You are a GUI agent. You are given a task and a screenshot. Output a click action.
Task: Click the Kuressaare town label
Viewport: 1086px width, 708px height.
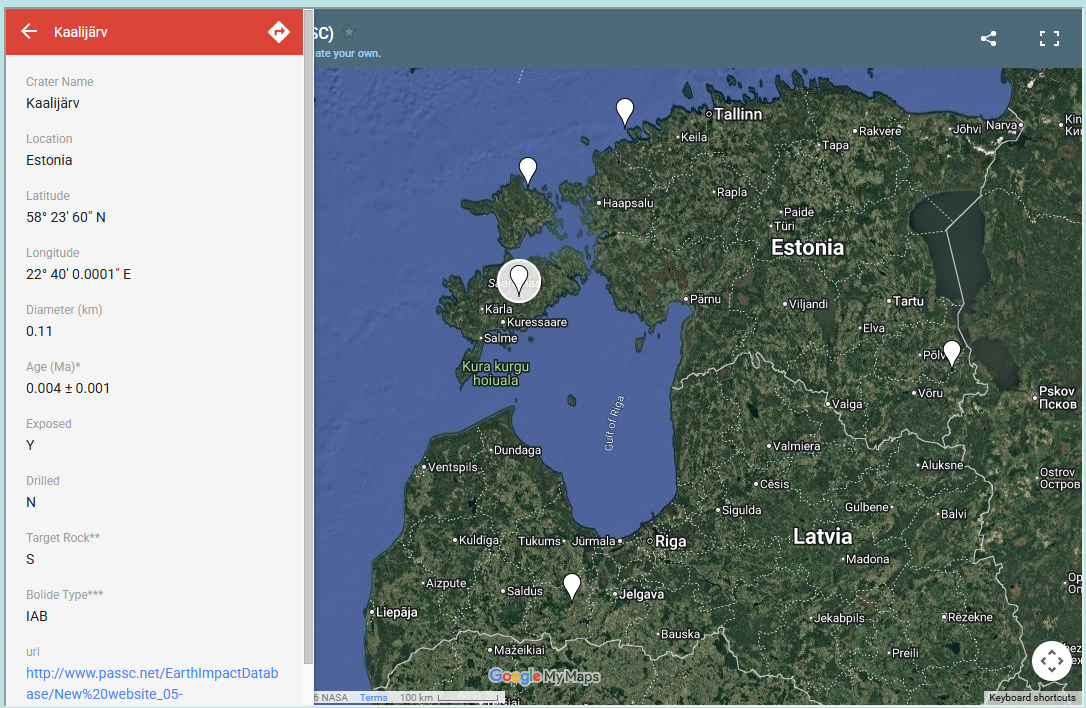(537, 323)
